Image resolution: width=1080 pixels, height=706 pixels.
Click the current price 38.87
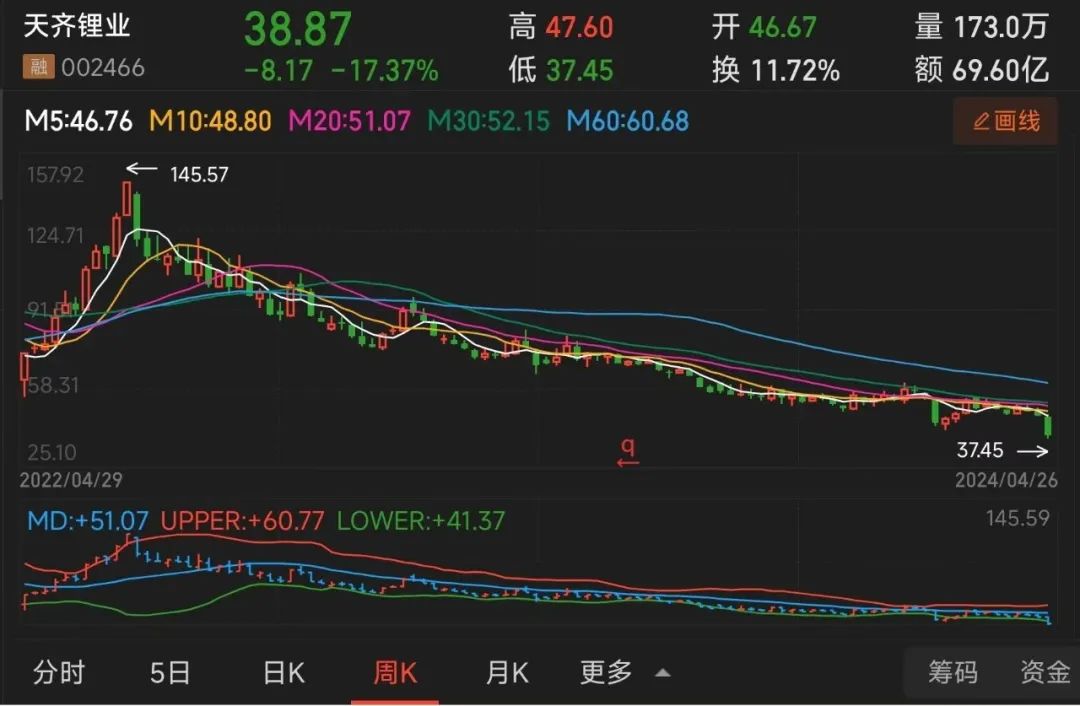pos(298,29)
